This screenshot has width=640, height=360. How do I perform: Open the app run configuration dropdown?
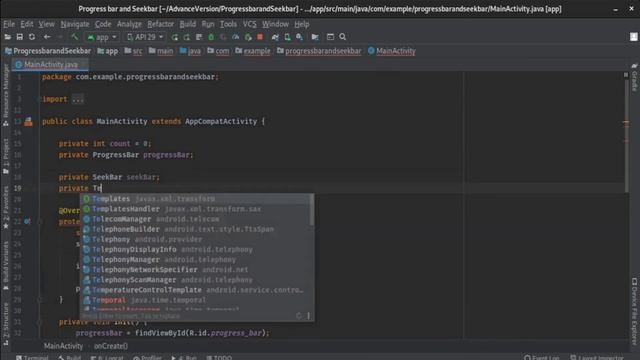(x=102, y=37)
